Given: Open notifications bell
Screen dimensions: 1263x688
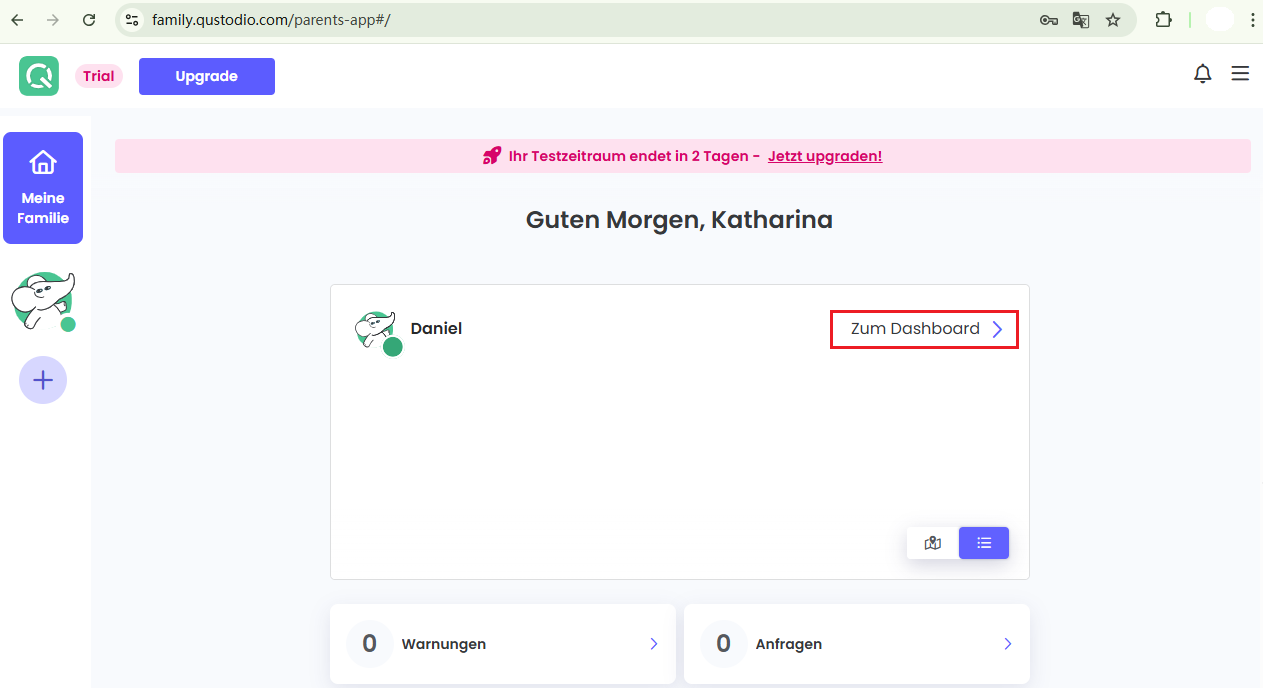Looking at the screenshot, I should click(x=1203, y=74).
